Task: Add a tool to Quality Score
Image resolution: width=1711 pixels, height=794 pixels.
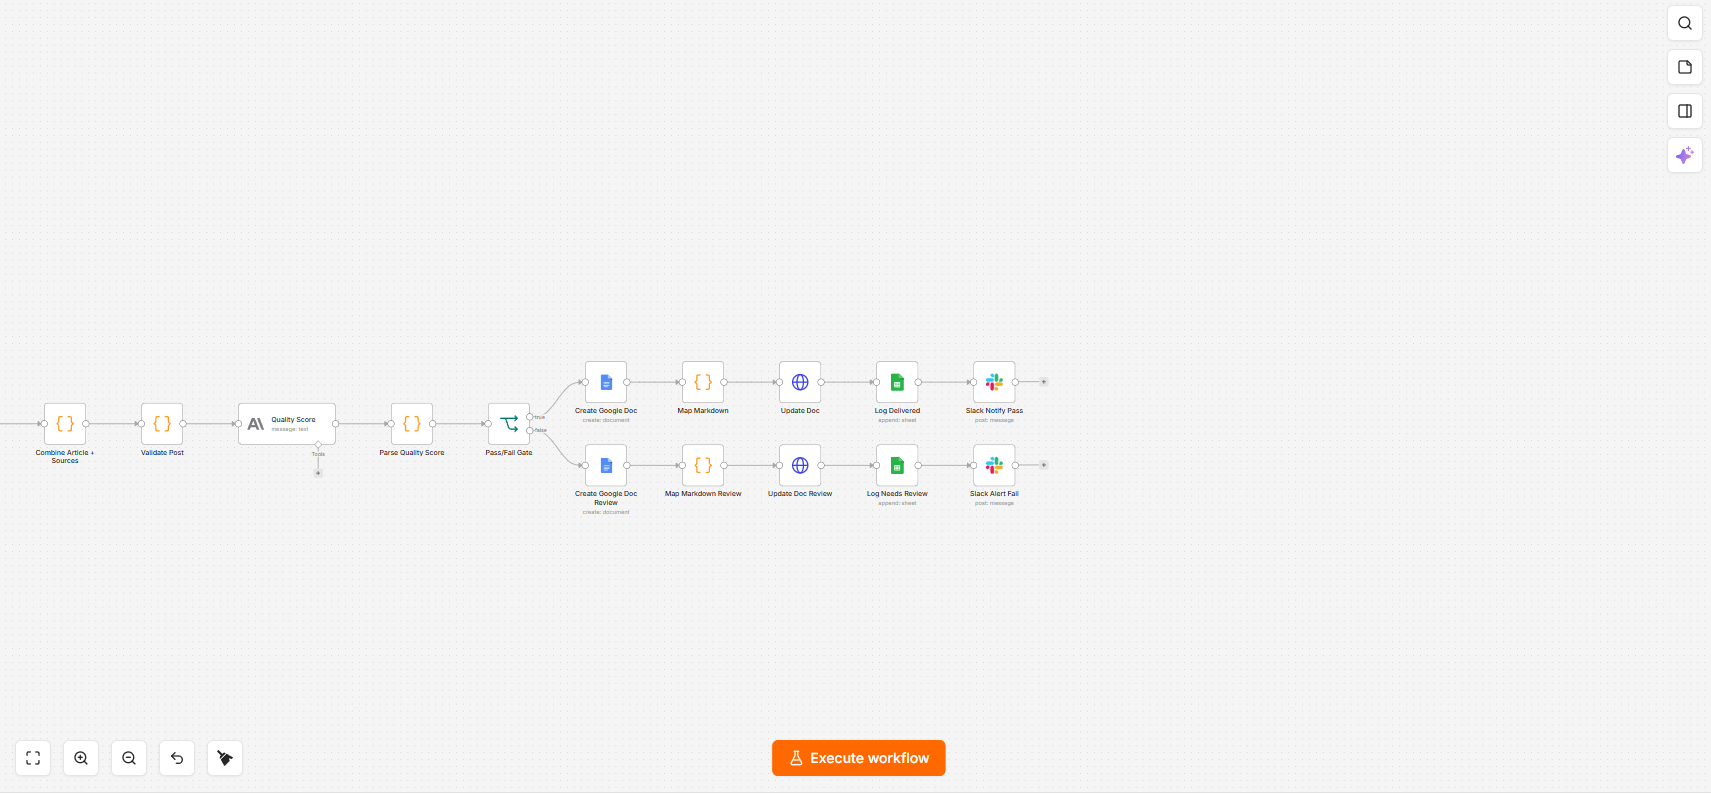Action: [318, 473]
